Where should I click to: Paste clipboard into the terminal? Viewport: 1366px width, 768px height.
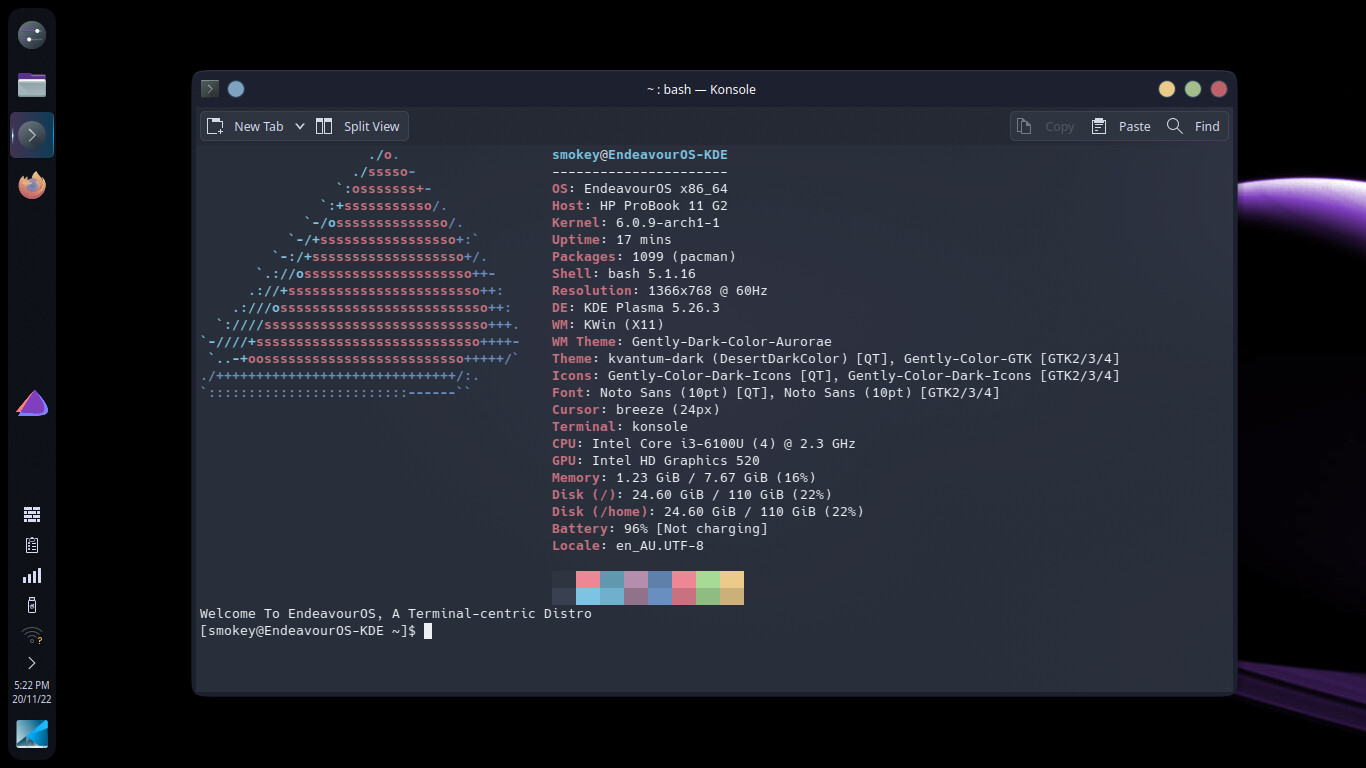tap(1121, 126)
